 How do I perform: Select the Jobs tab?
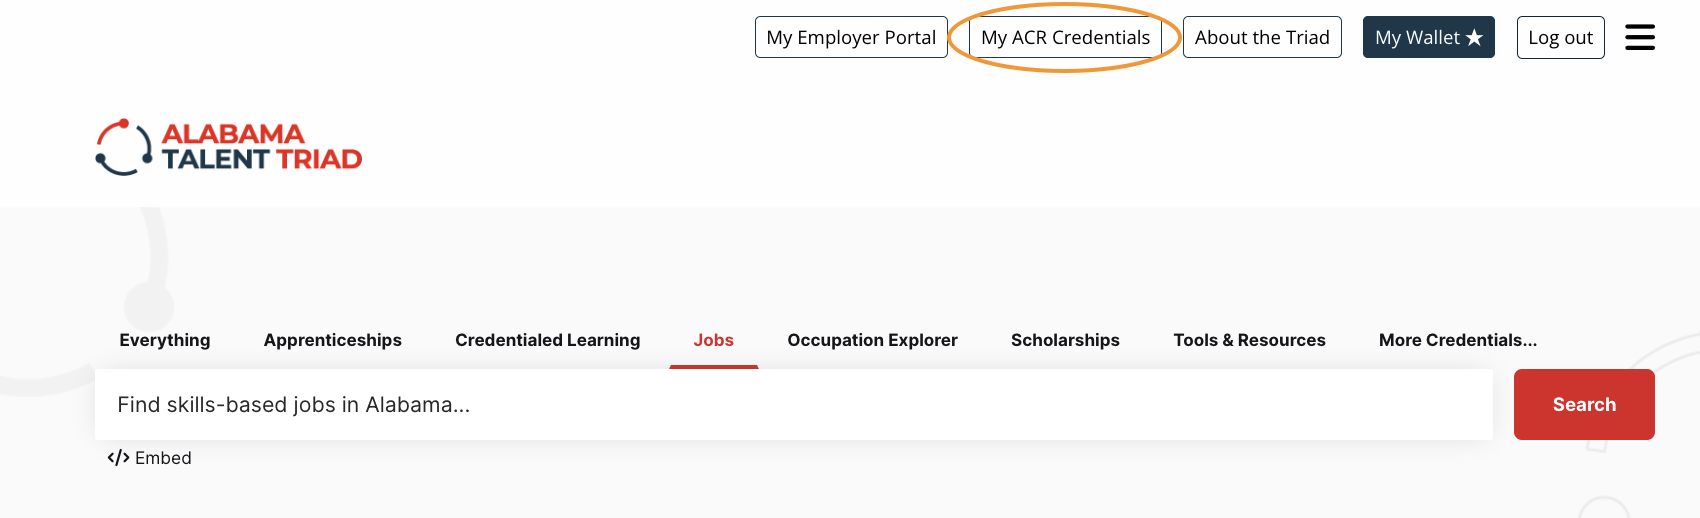point(714,340)
